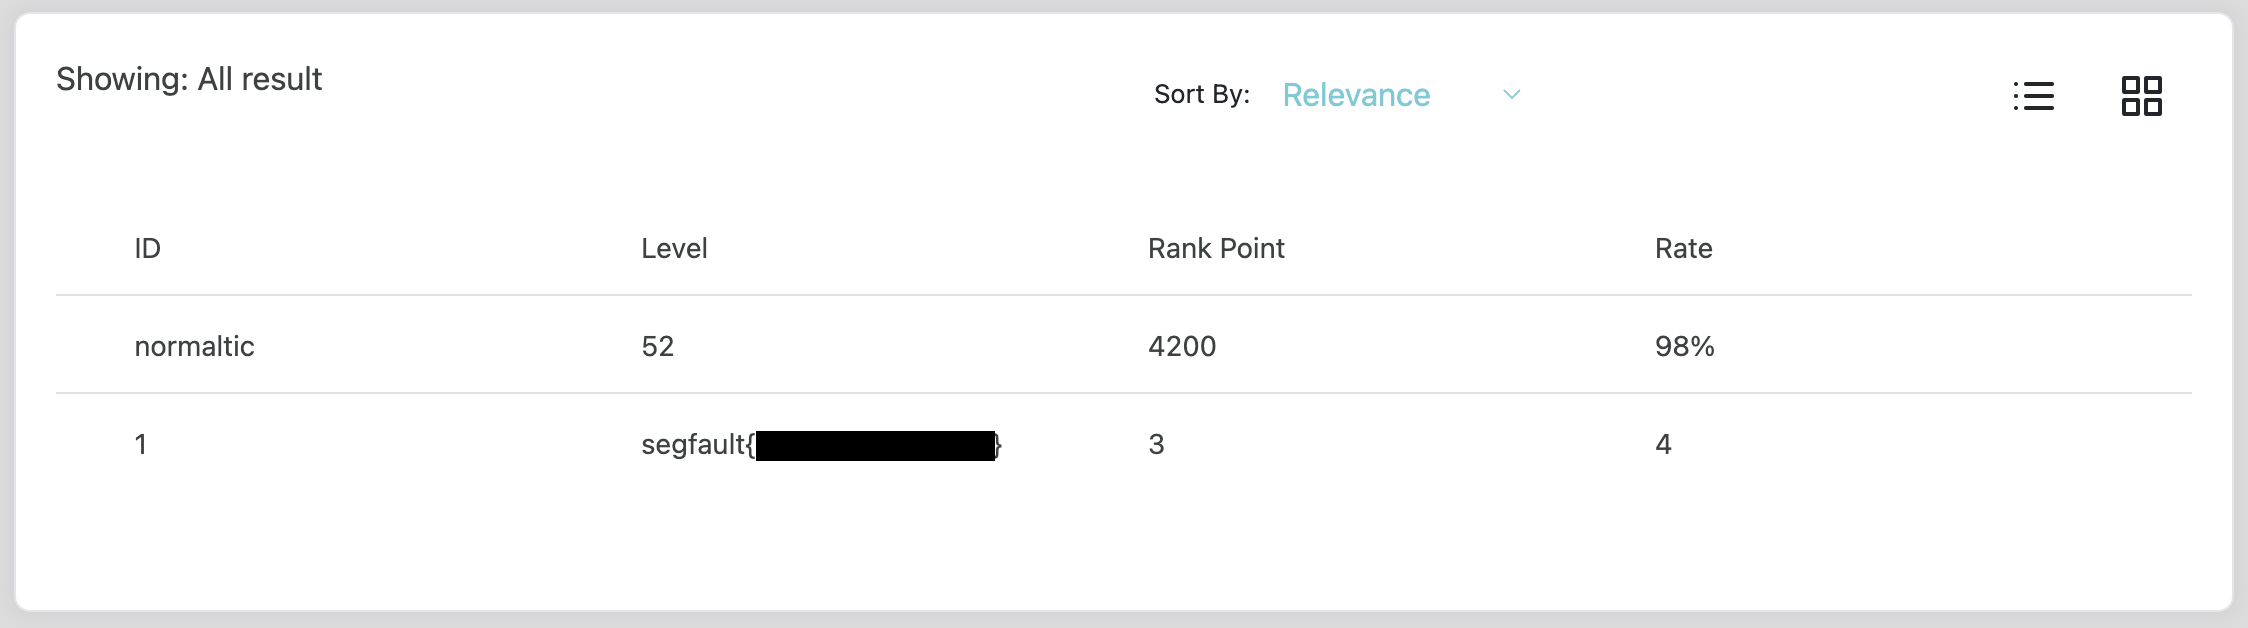Click the Level column header
2248x628 pixels.
[674, 248]
